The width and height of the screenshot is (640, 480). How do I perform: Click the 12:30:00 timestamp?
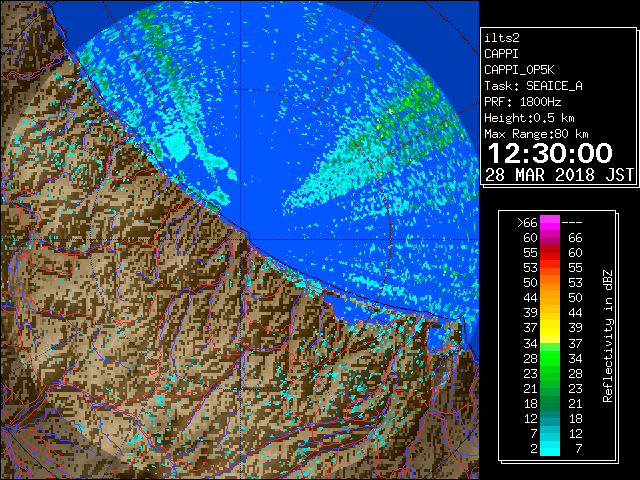click(x=550, y=153)
